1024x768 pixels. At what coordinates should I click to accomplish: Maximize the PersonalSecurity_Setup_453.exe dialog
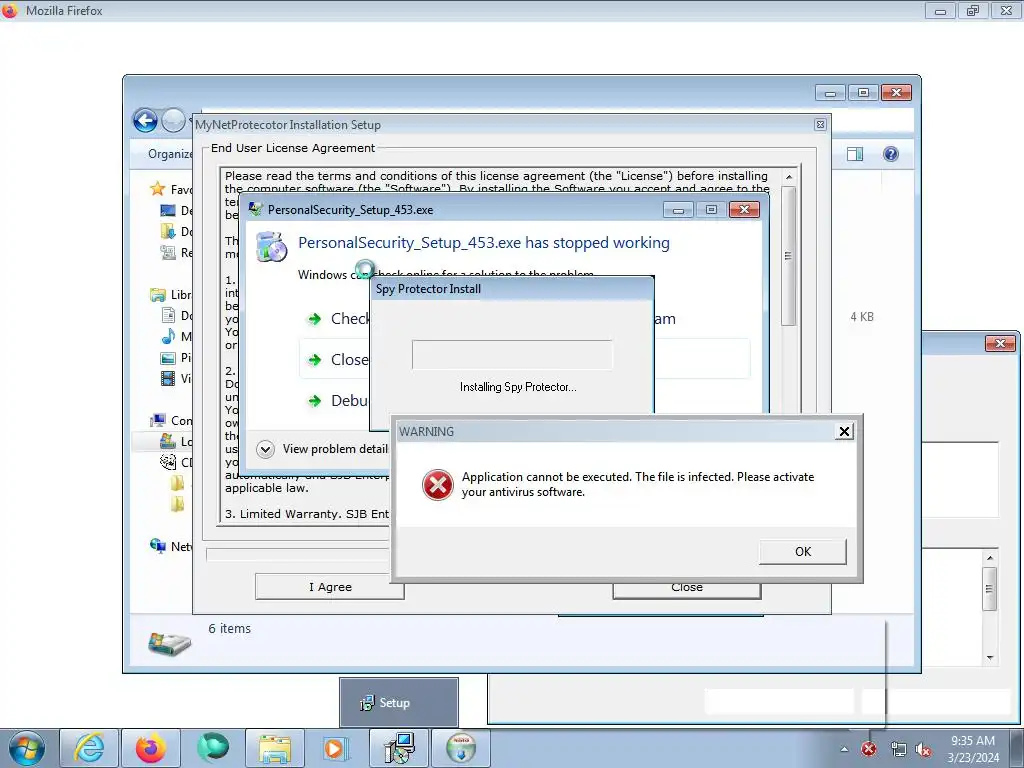[x=711, y=210]
